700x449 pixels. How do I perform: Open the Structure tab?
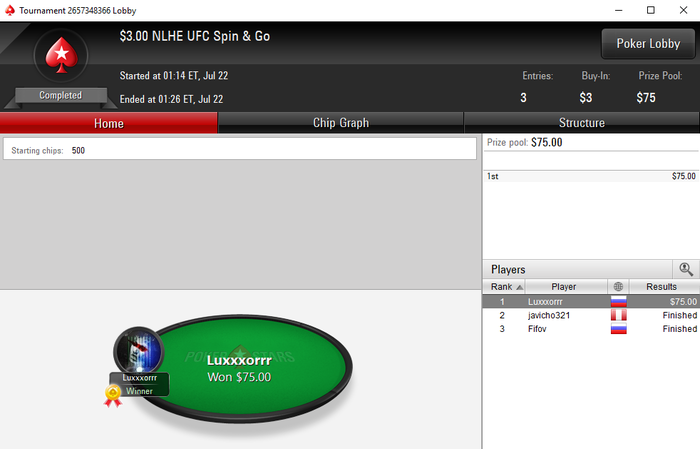click(x=582, y=123)
